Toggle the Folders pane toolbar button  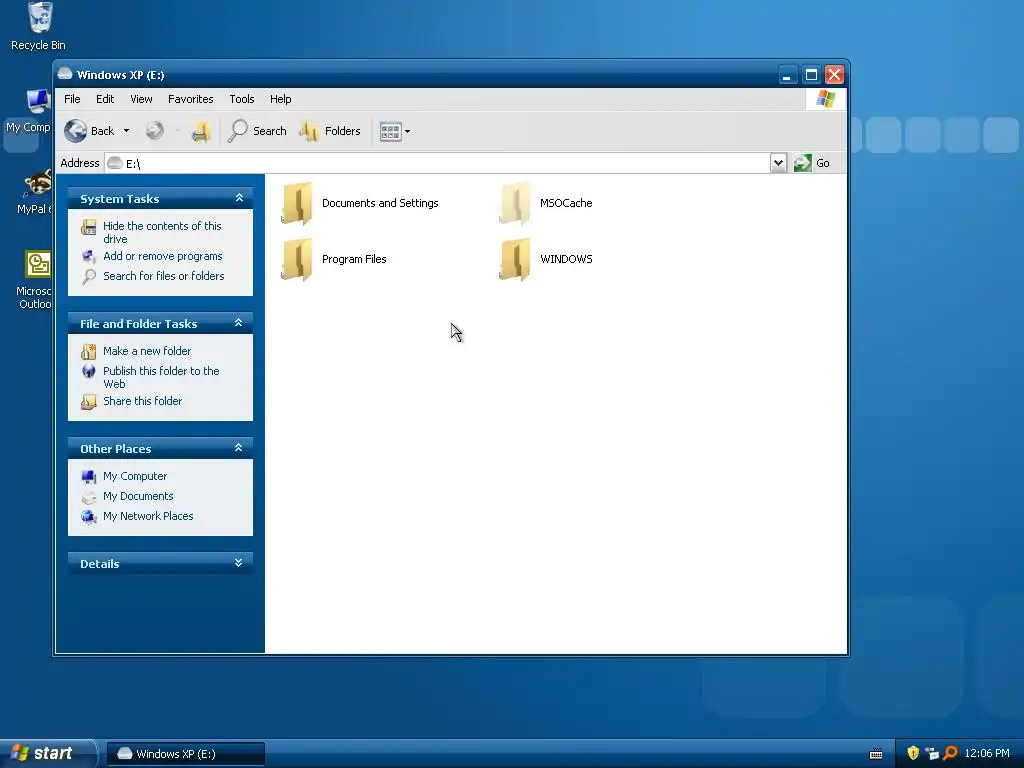click(x=330, y=131)
